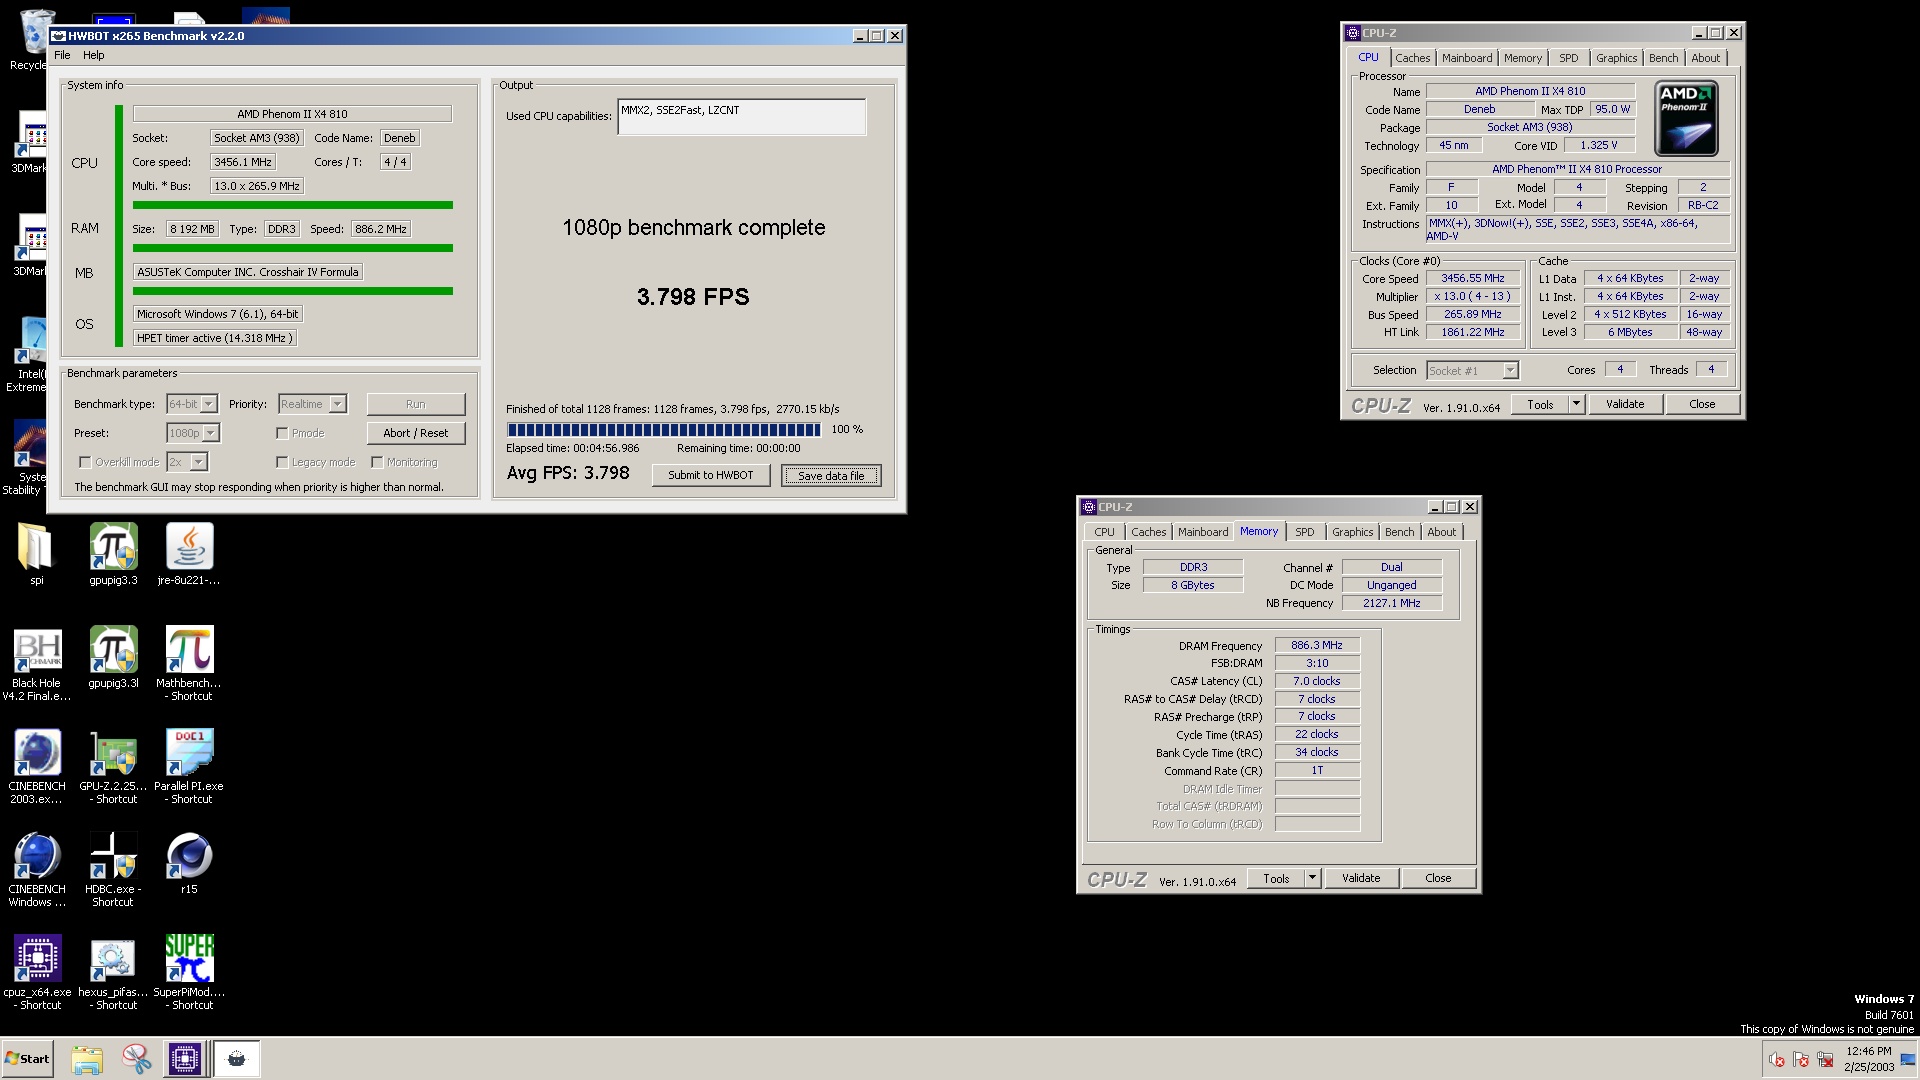The width and height of the screenshot is (1920, 1080).
Task: Expand Tools dropdown arrow in Memory CPU-Z
Action: (1312, 878)
